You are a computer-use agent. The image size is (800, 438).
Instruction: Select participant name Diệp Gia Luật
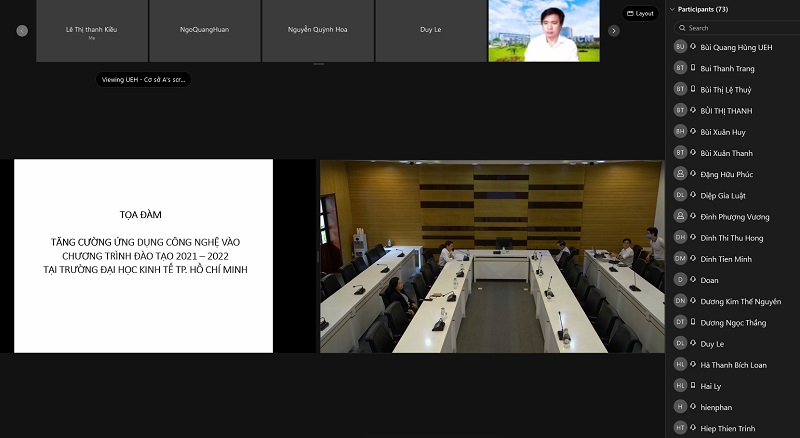(x=722, y=196)
